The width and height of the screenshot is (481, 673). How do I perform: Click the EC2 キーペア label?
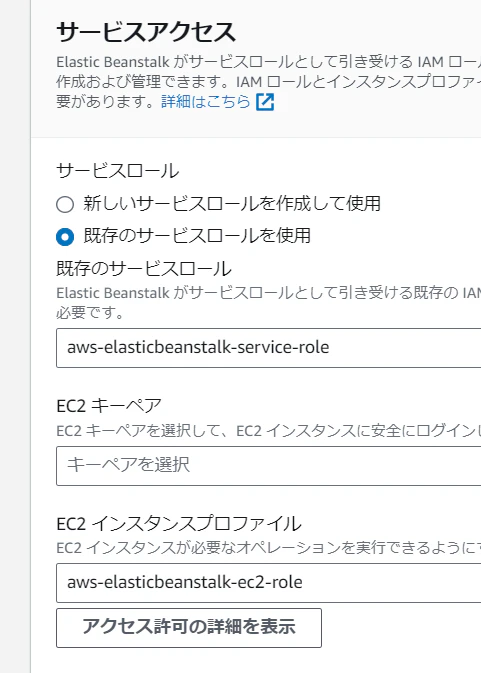pos(109,406)
